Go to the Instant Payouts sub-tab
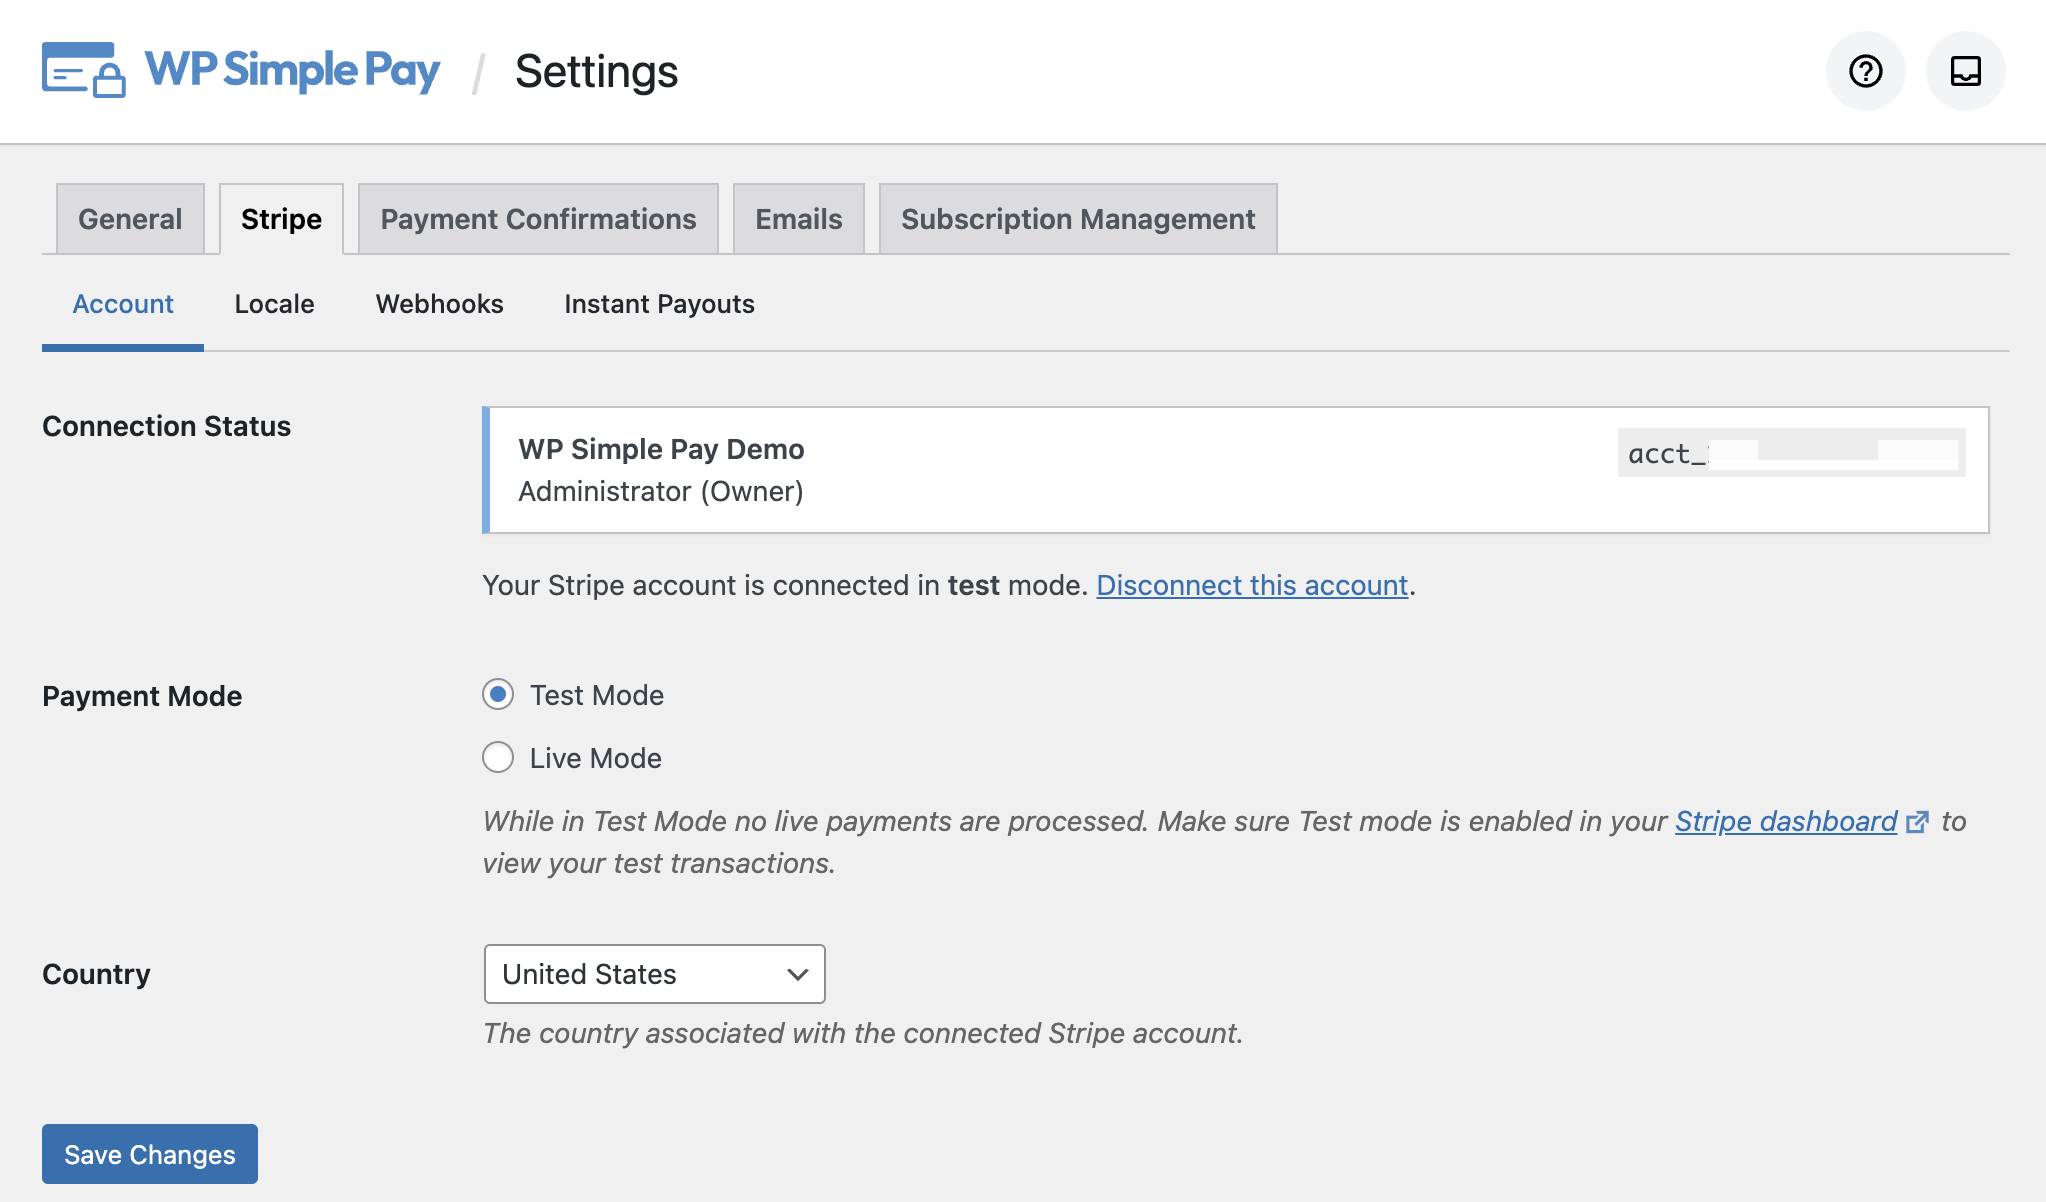Screen dimensions: 2046x1202 point(659,304)
